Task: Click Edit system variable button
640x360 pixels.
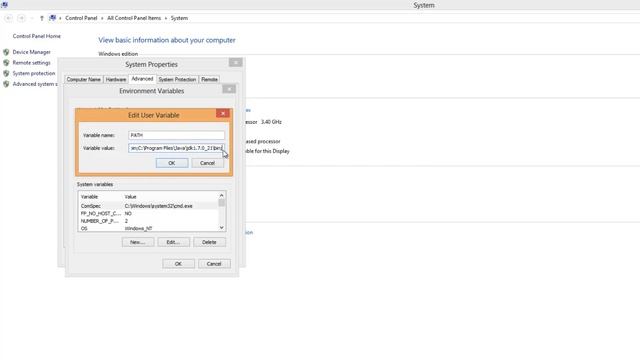Action: tap(173, 242)
